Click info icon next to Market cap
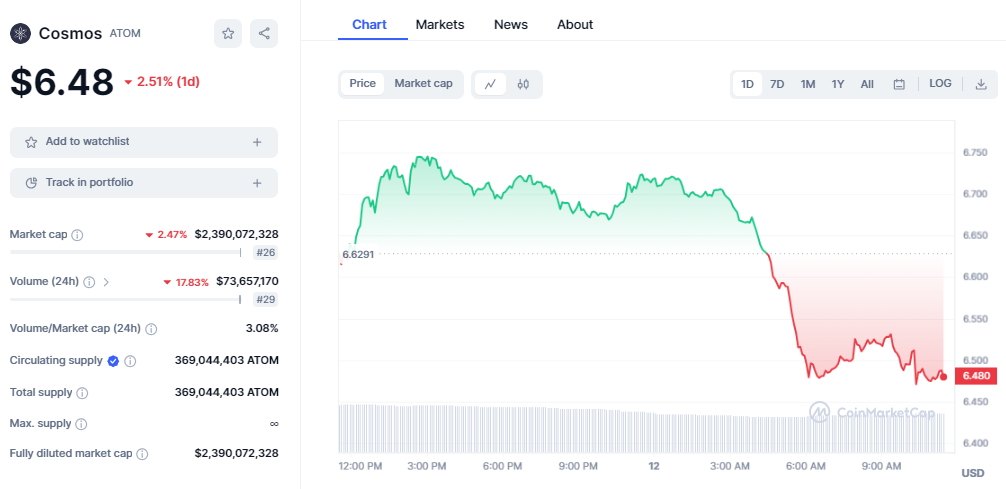 point(78,235)
